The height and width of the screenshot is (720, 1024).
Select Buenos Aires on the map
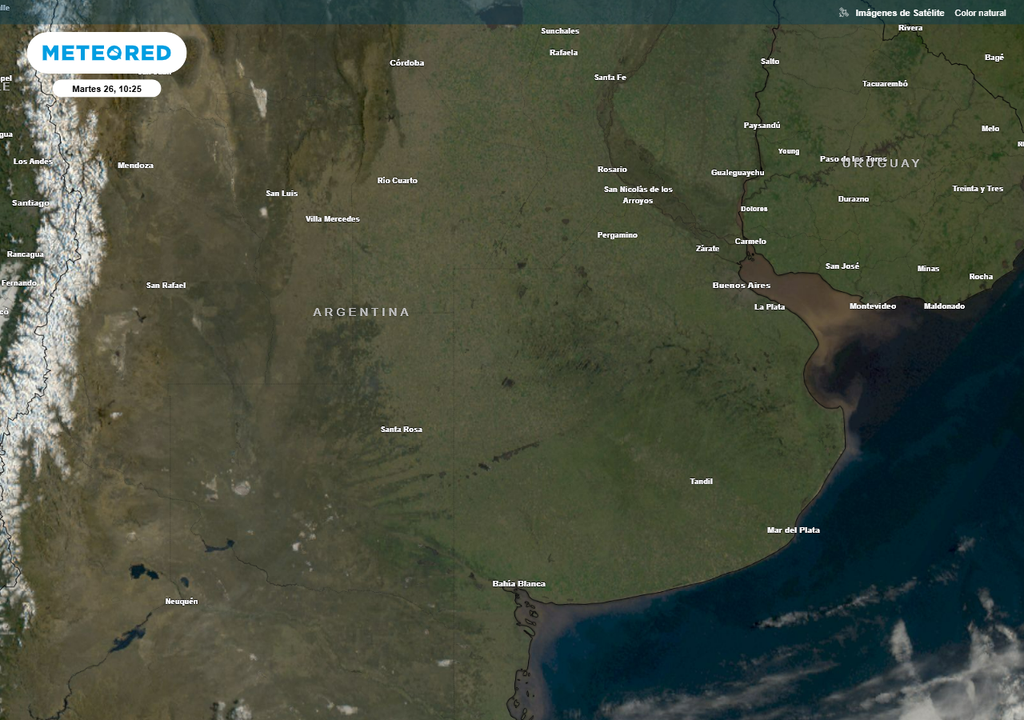(741, 285)
